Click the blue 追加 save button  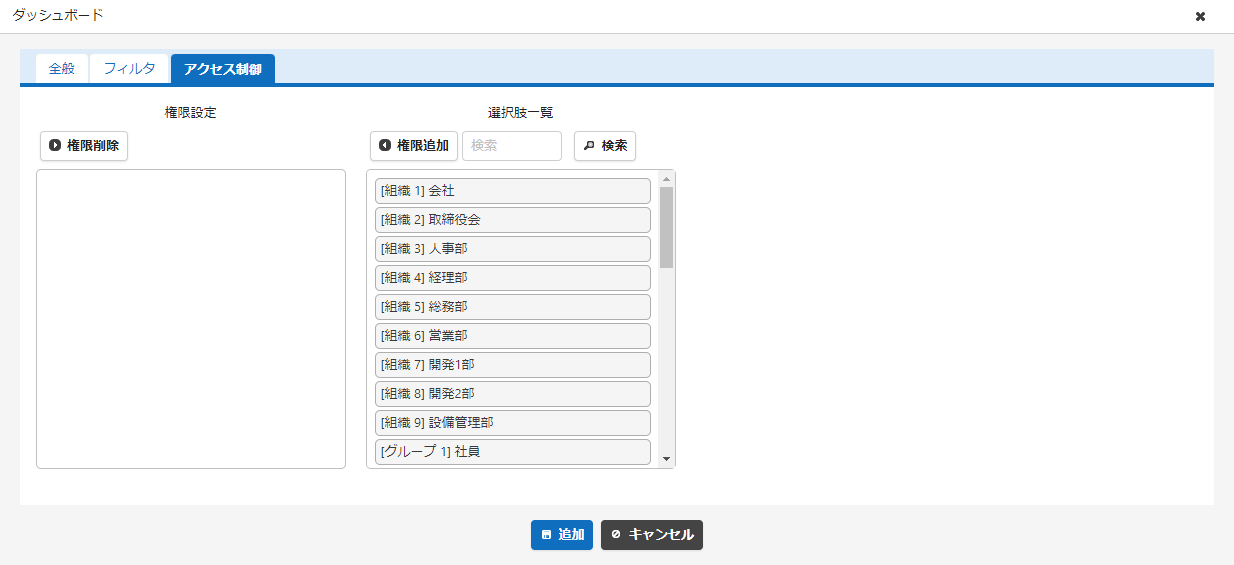click(x=562, y=535)
